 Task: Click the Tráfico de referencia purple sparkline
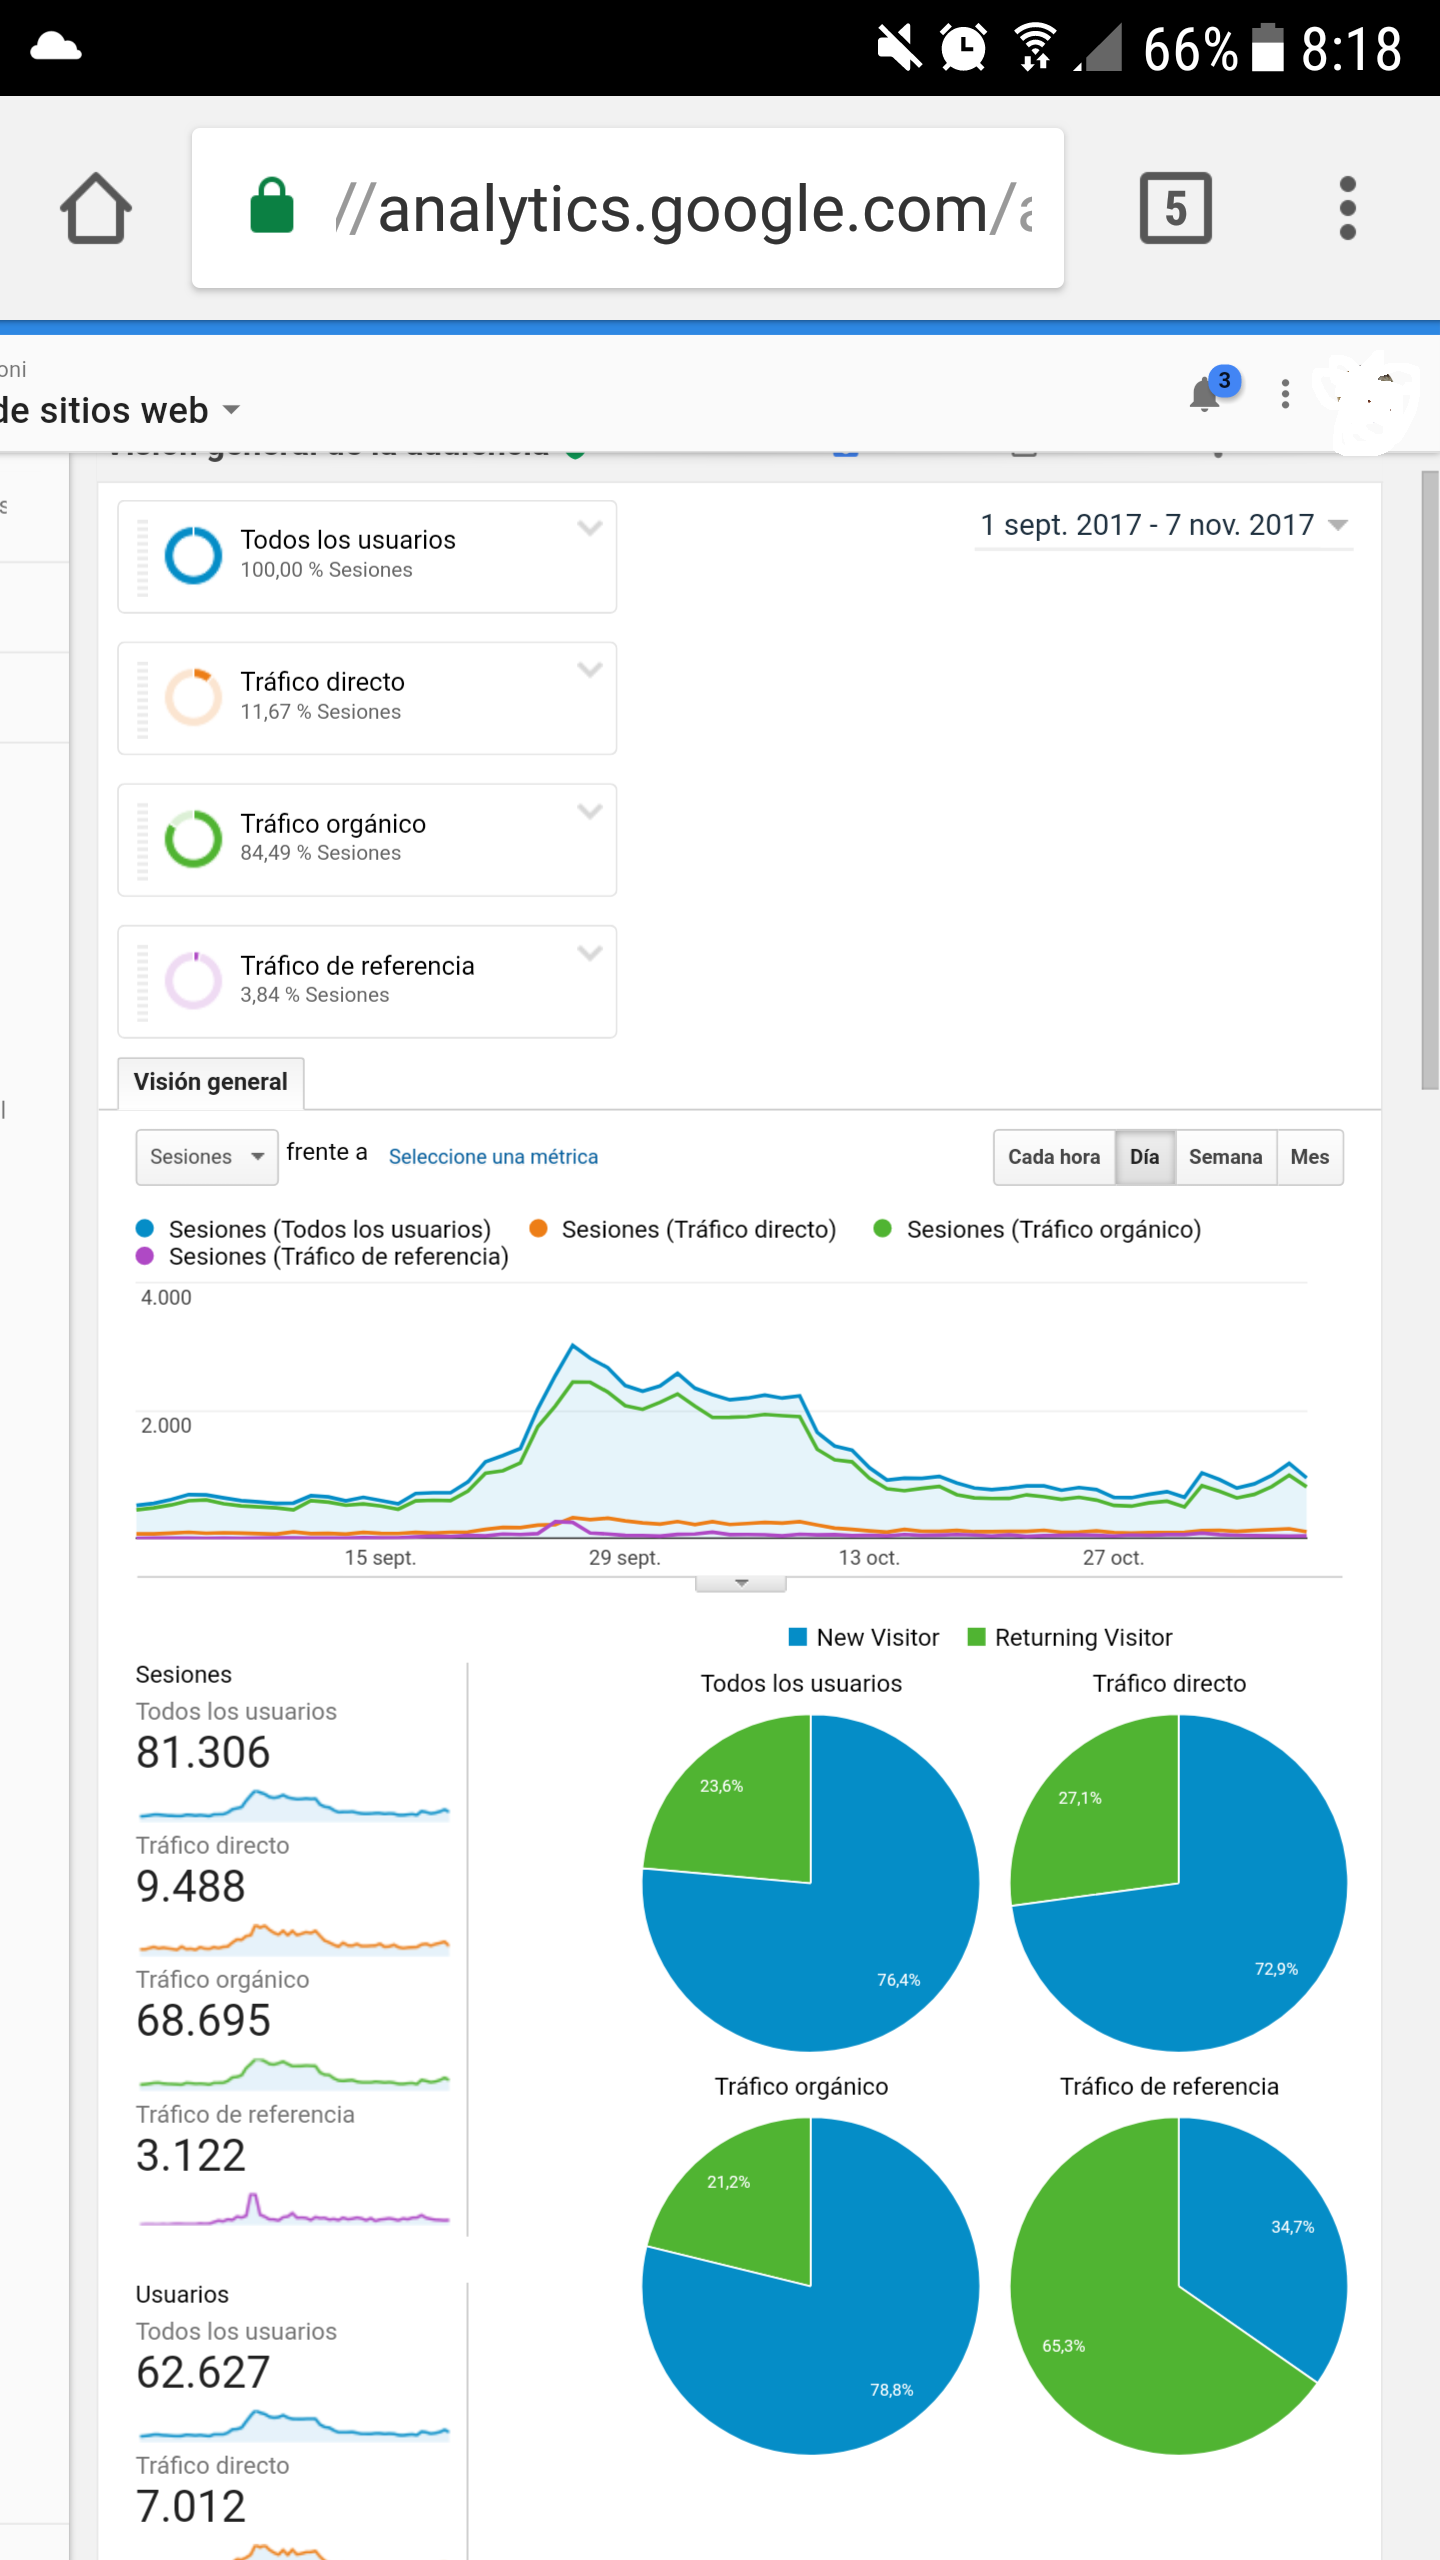pos(294,2209)
